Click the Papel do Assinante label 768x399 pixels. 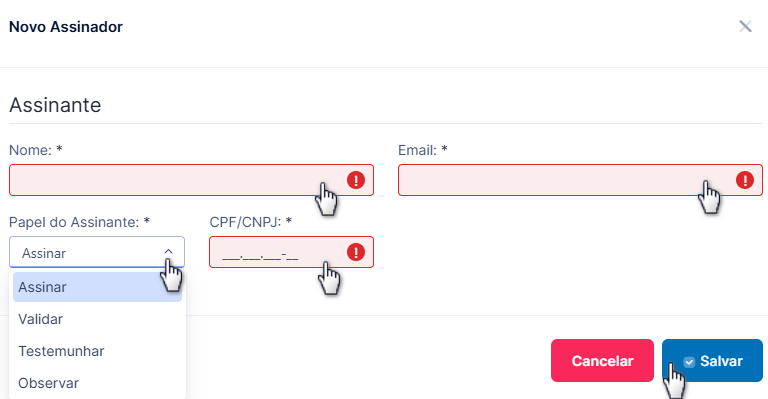(x=79, y=222)
